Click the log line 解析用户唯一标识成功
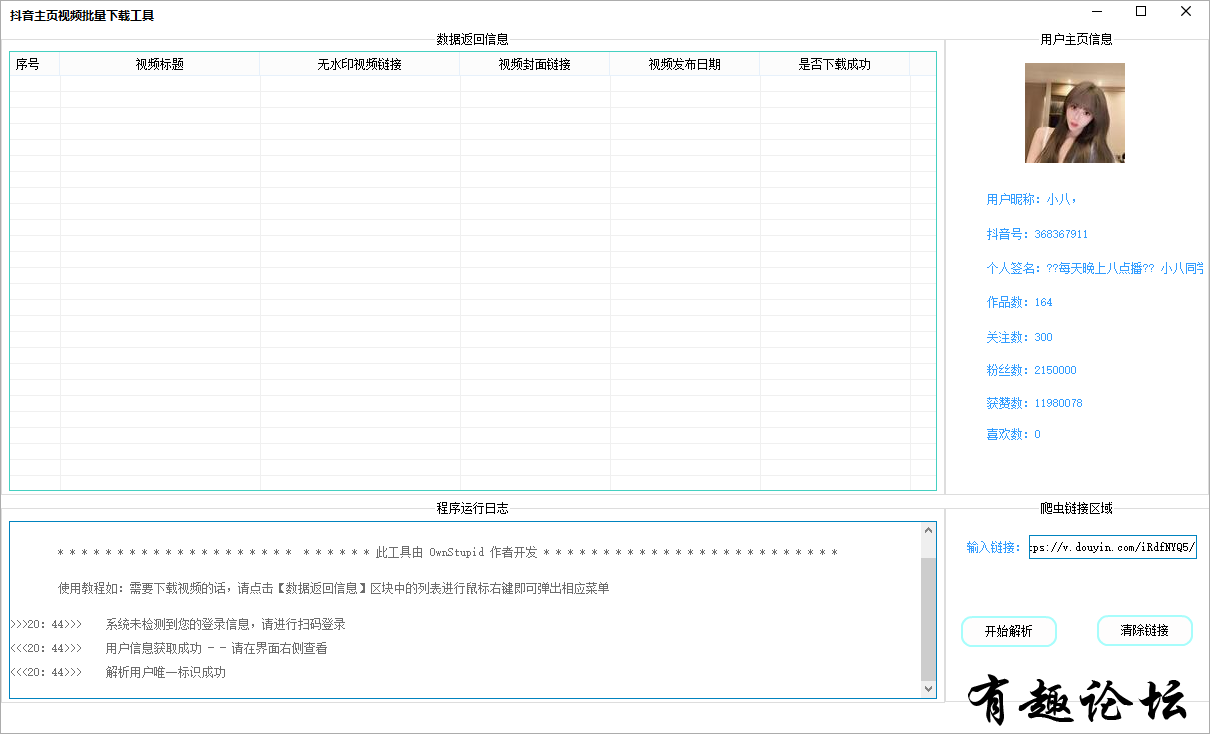Image resolution: width=1210 pixels, height=734 pixels. click(x=118, y=672)
